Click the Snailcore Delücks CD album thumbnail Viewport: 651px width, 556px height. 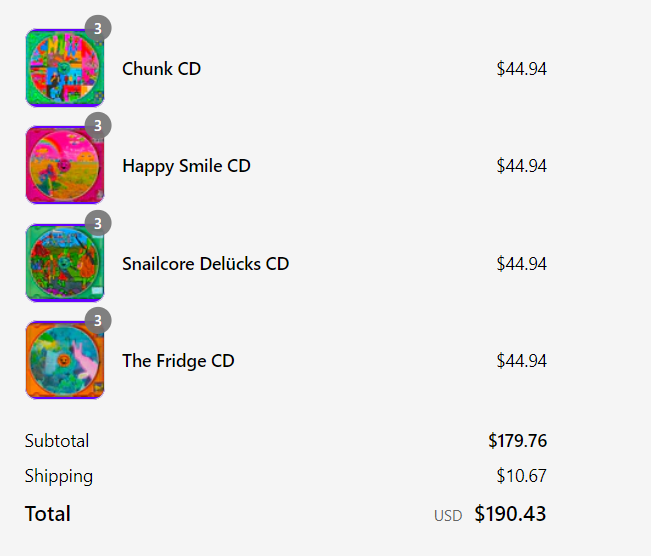pos(65,263)
